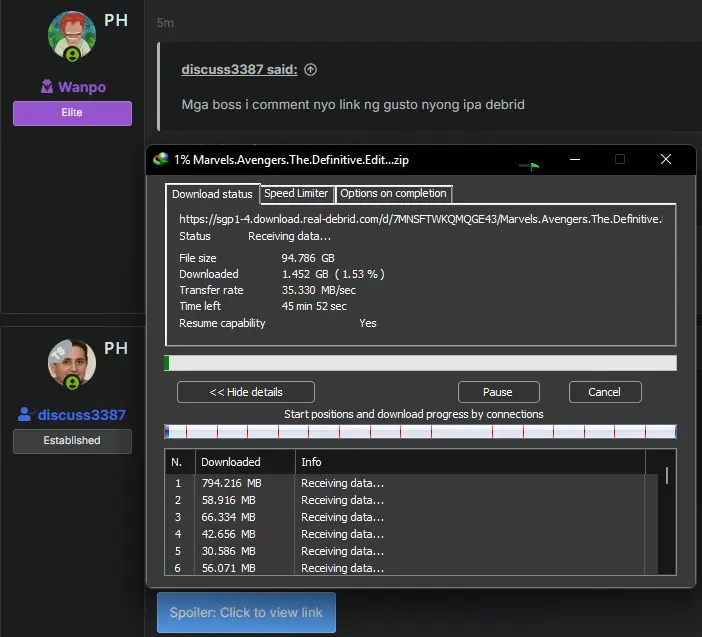Click the real-debrid download URL text
This screenshot has width=702, height=637.
[420, 219]
